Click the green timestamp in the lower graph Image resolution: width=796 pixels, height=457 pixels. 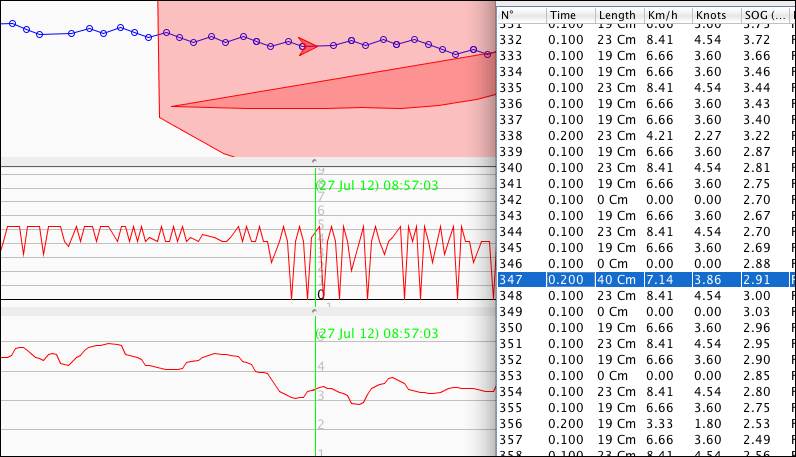click(377, 333)
